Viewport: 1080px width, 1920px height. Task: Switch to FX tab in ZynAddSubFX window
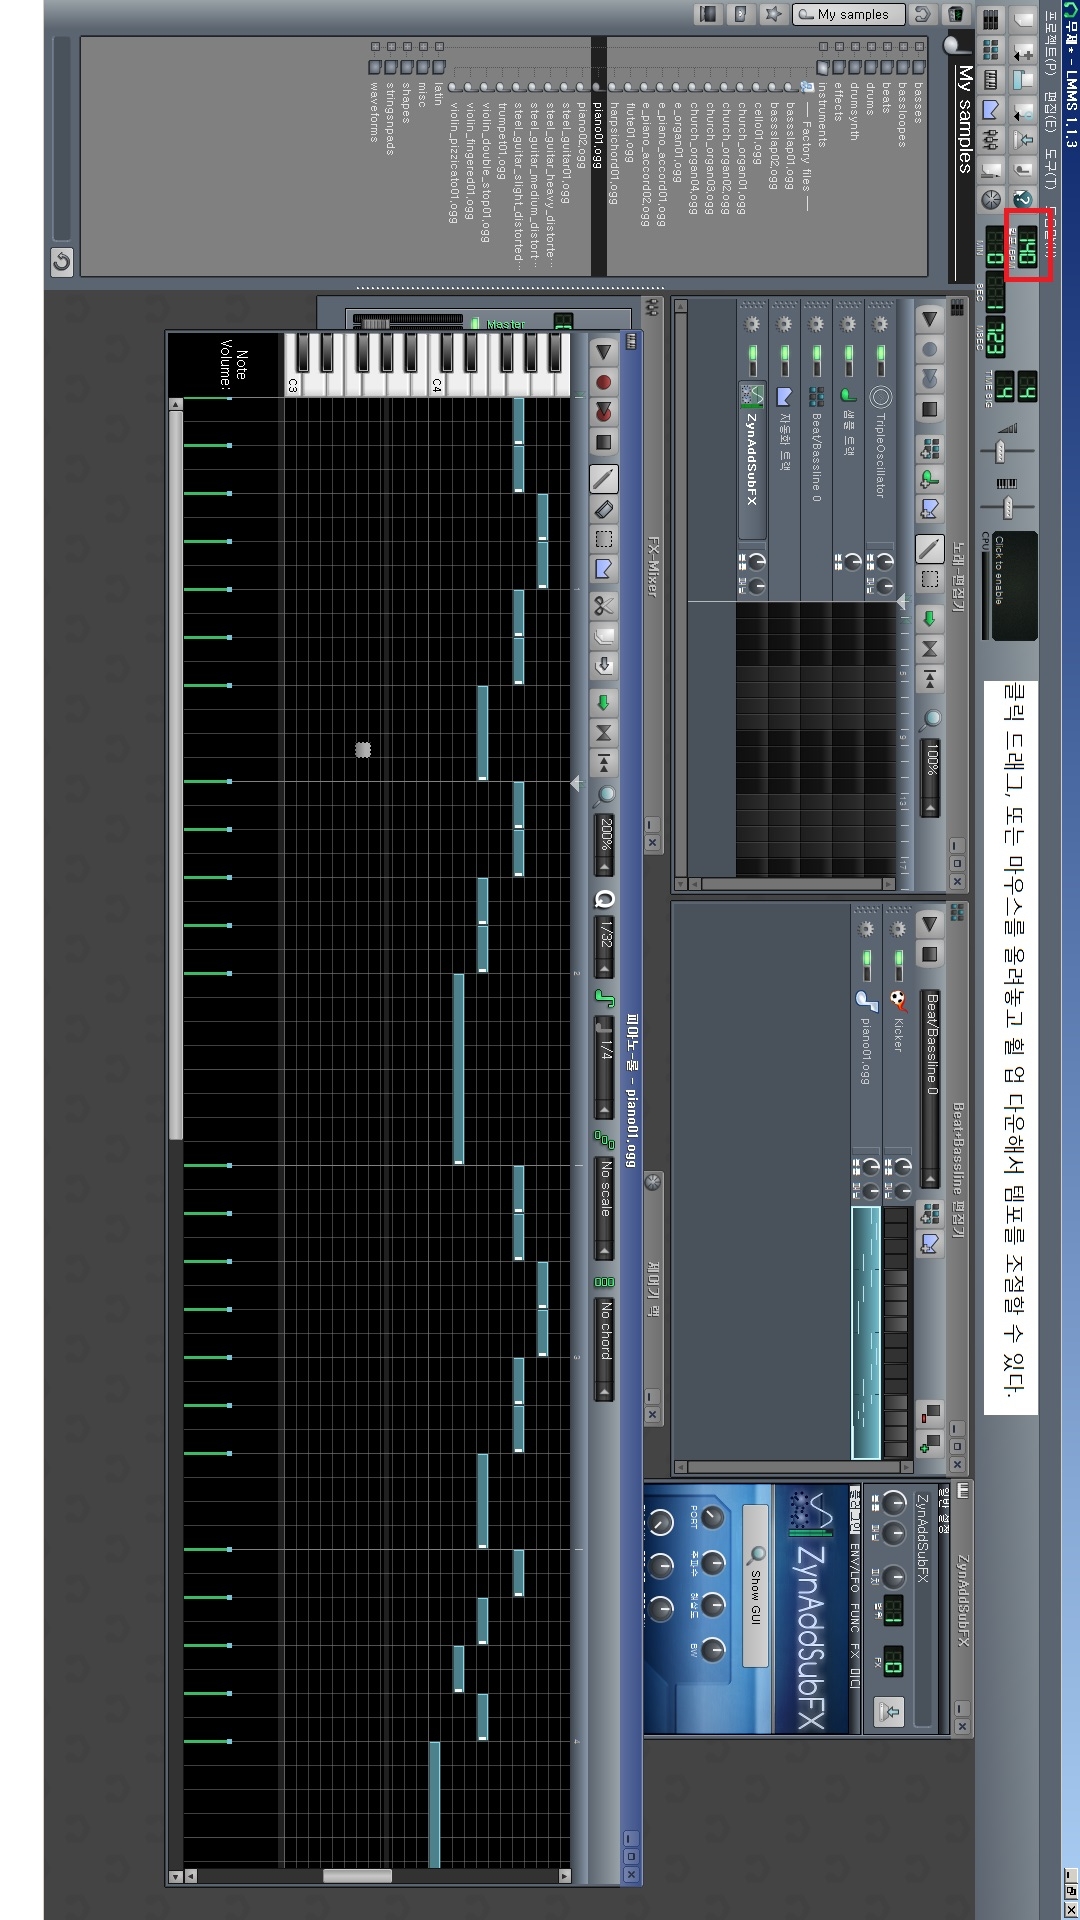[855, 1651]
